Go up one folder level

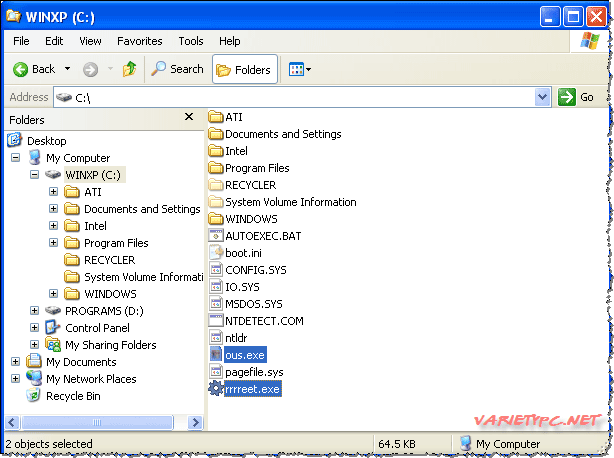coord(130,69)
